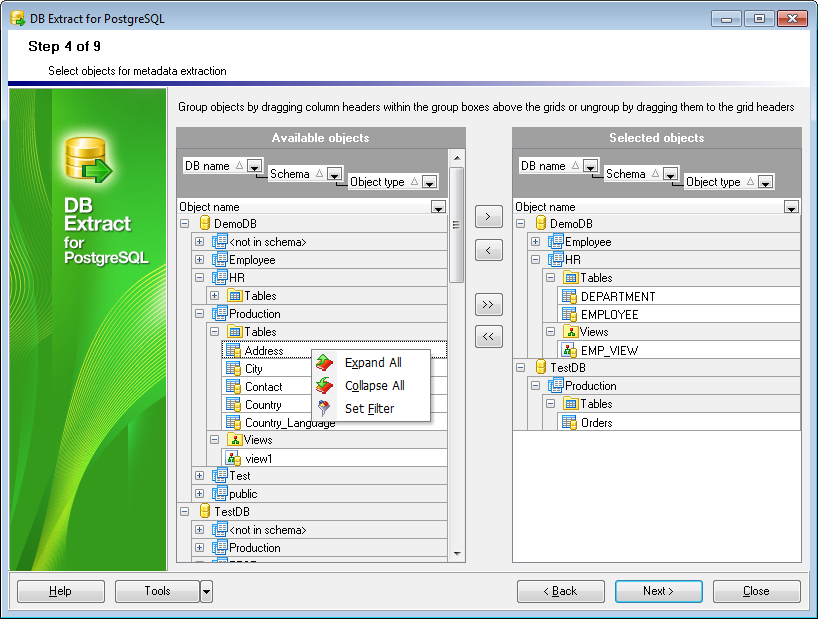Click the Views folder icon under Production
818x619 pixels.
(235, 440)
